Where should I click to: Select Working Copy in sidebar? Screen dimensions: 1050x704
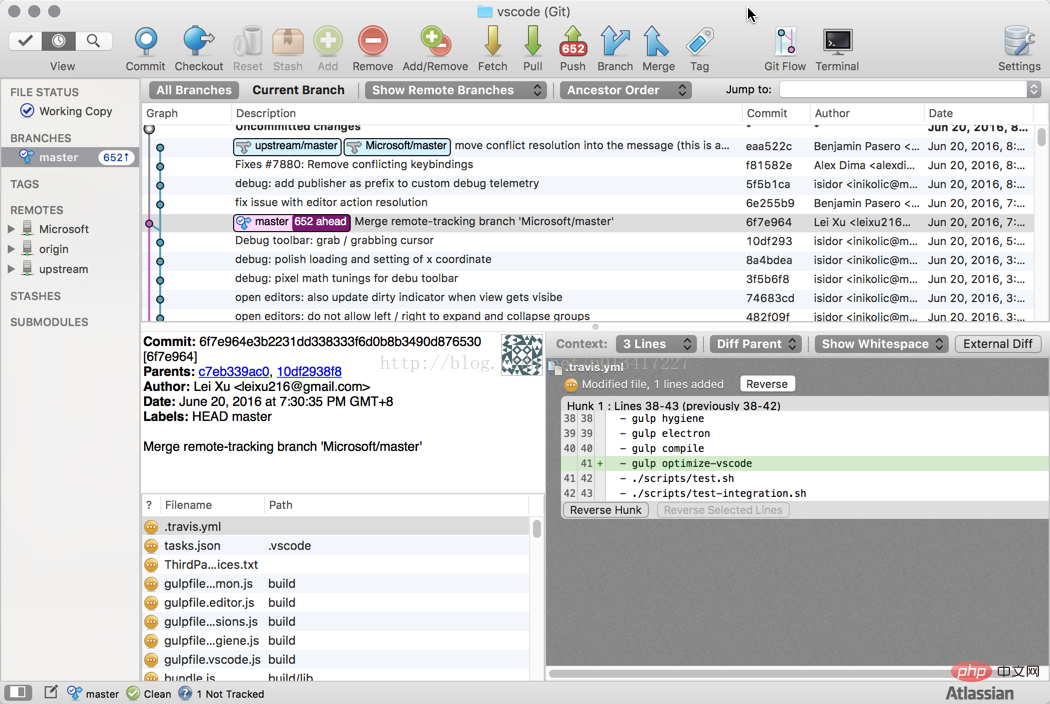70,111
